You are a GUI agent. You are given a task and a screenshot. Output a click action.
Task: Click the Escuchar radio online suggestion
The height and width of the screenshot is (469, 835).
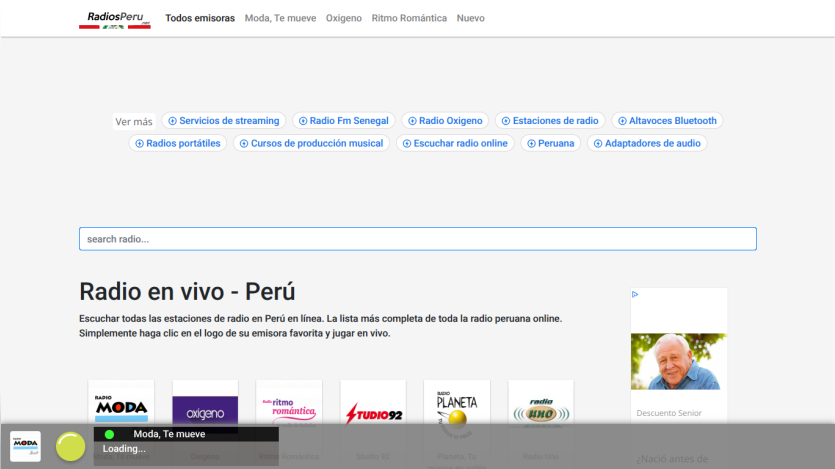click(455, 143)
